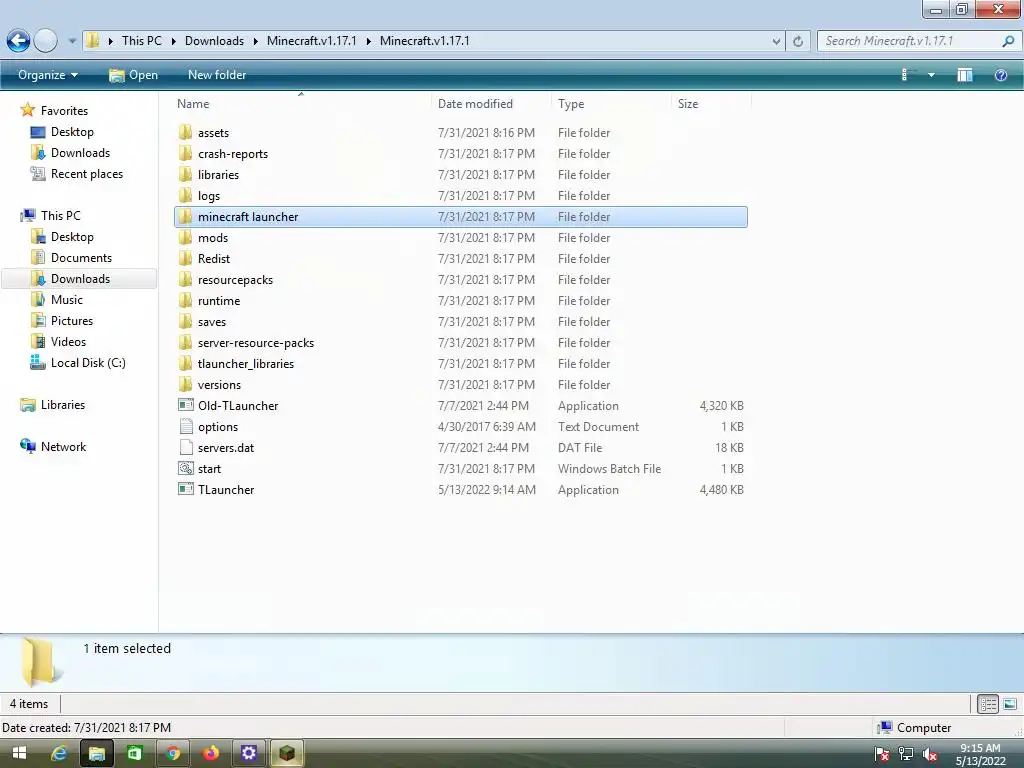Open Documents under This PC

tap(81, 258)
